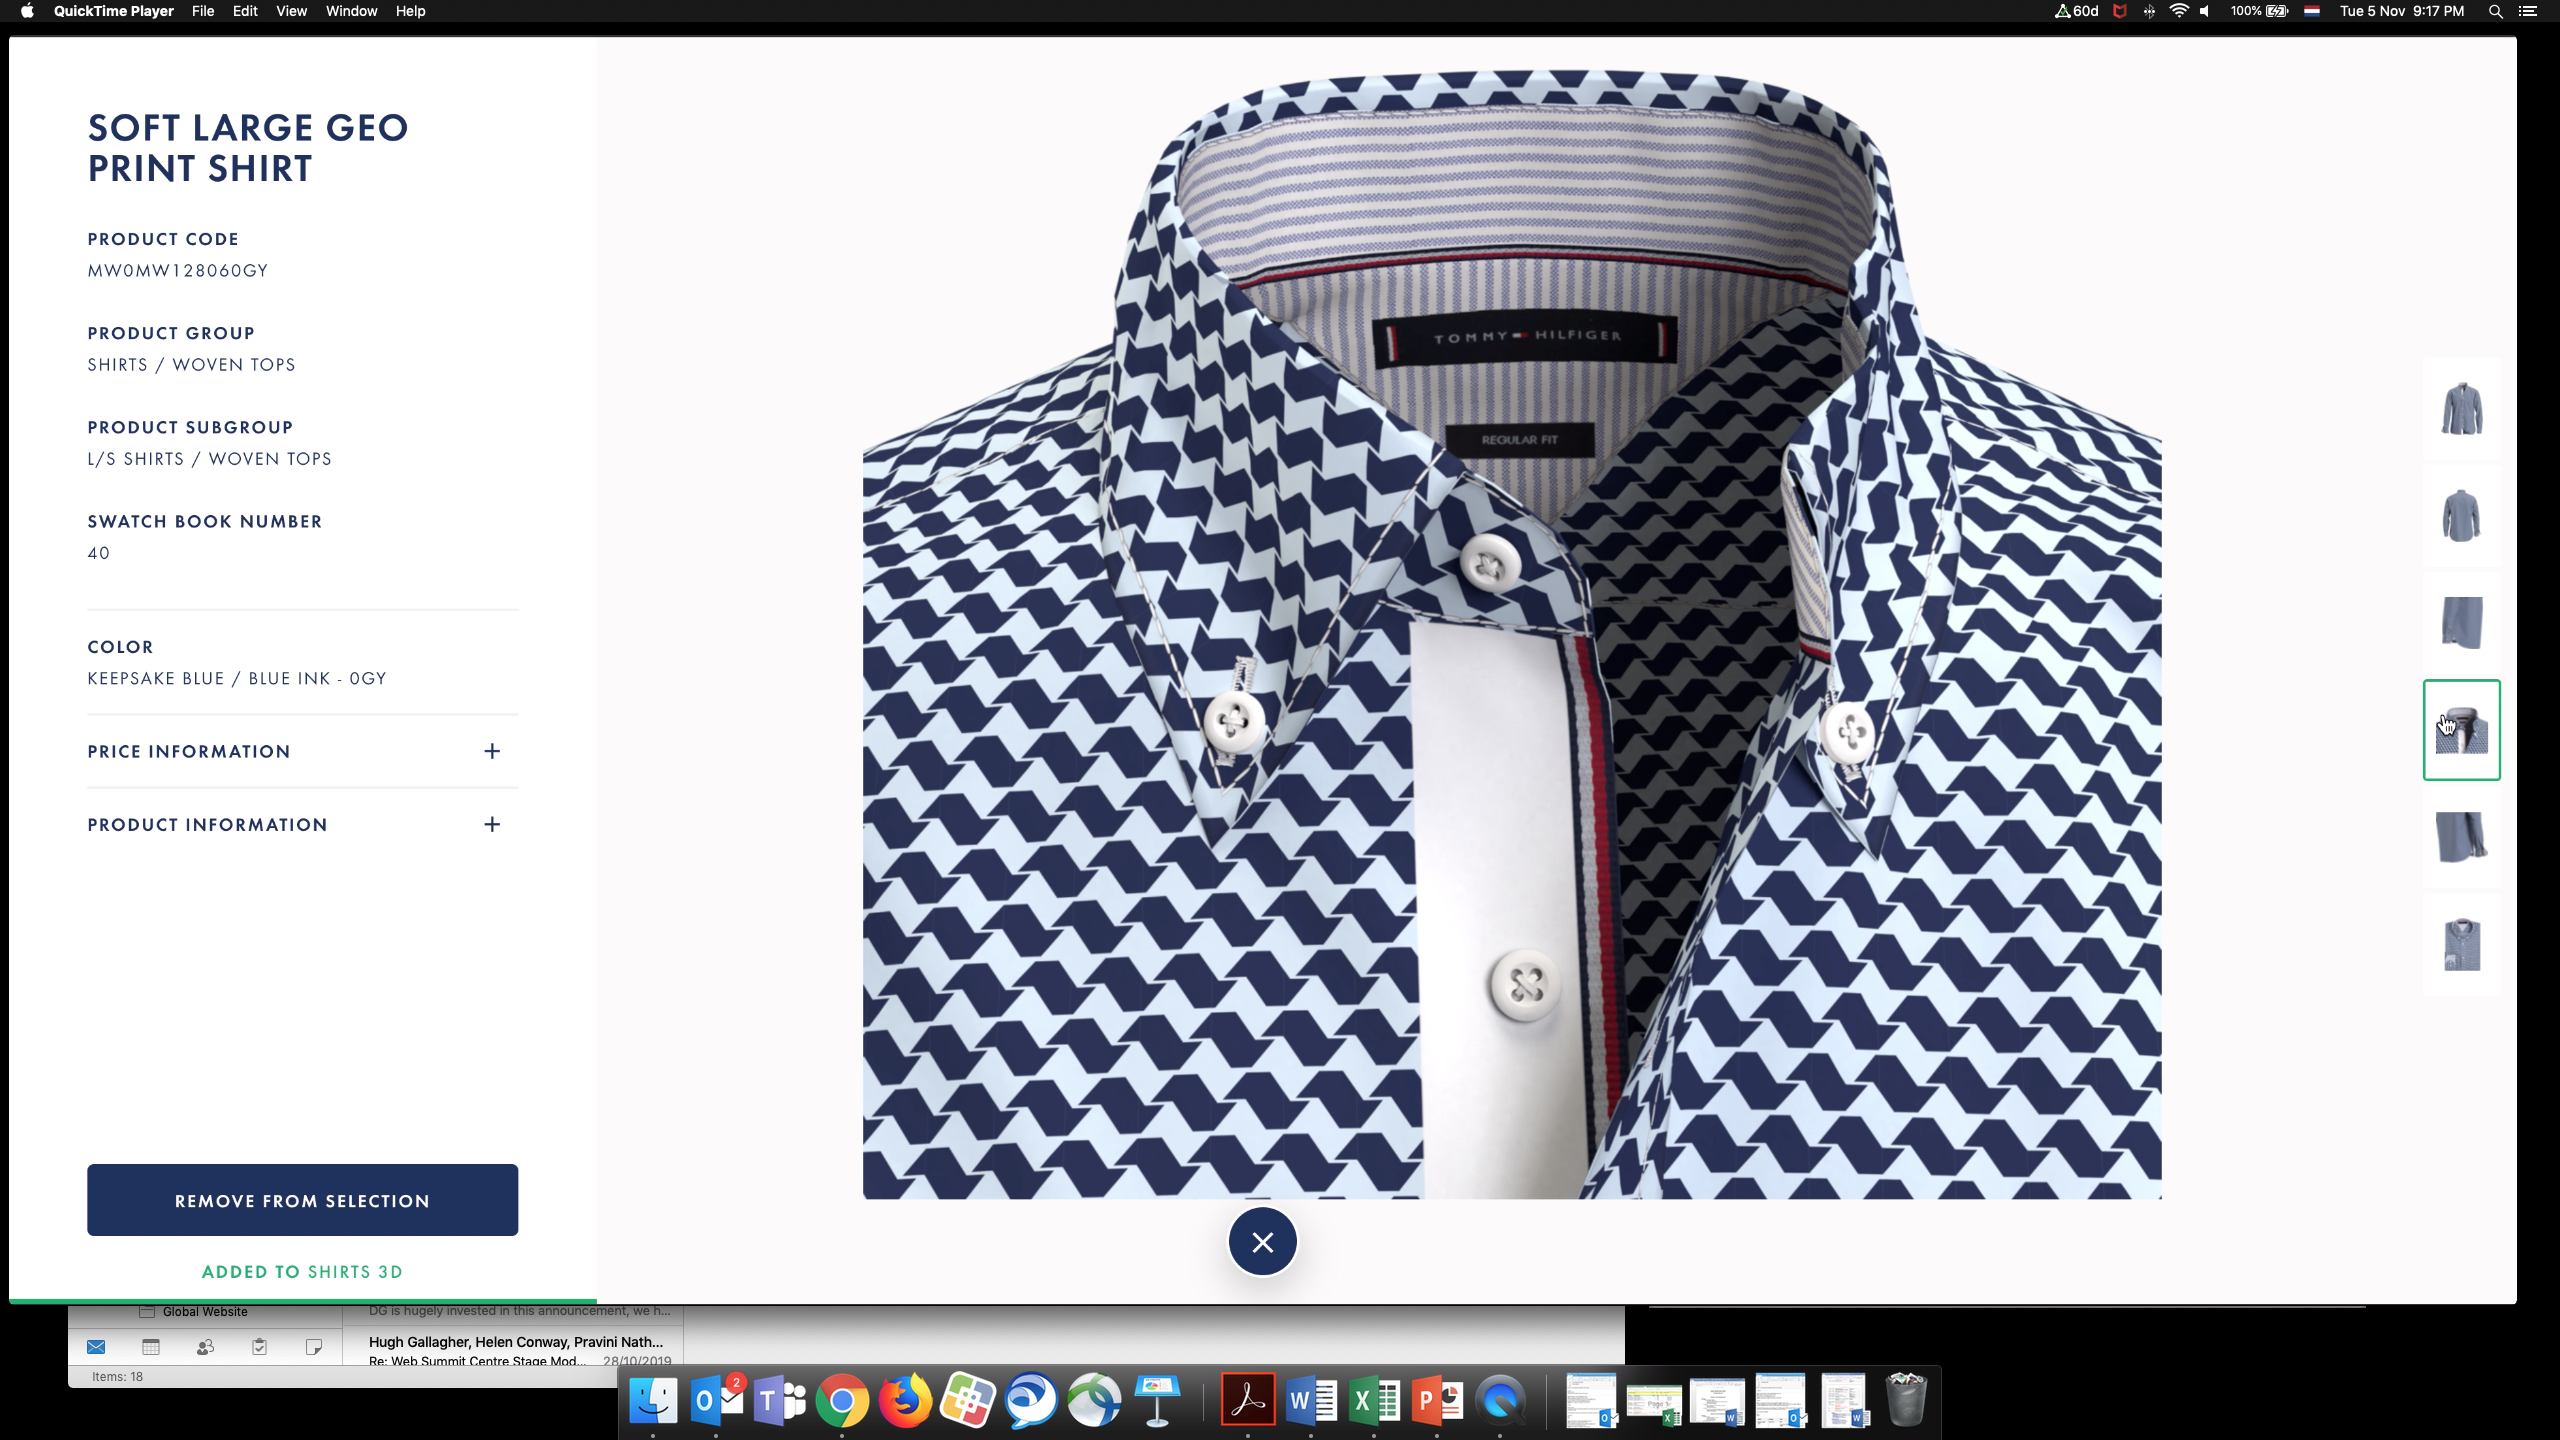Image resolution: width=2560 pixels, height=1440 pixels.
Task: Open Microsoft Teams from the dock
Action: point(779,1400)
